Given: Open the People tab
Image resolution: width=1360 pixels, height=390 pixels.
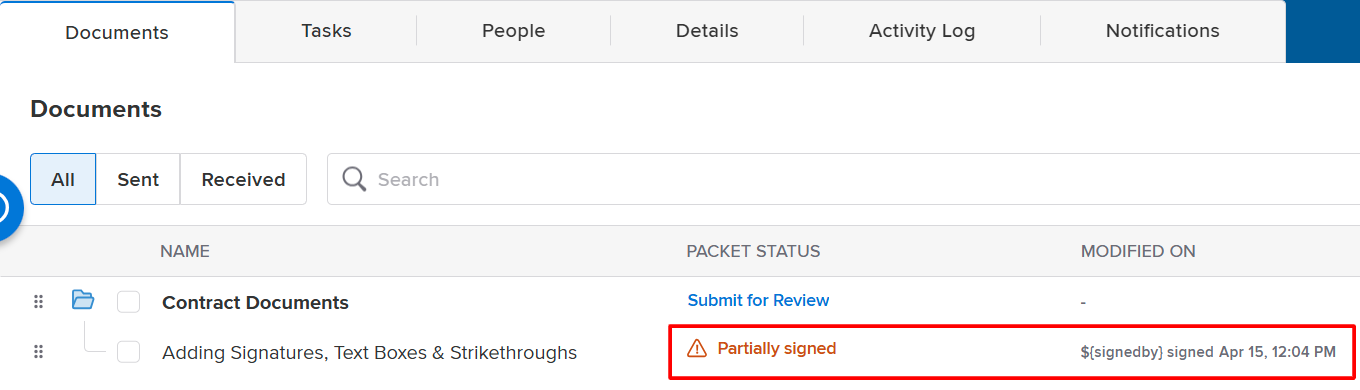Looking at the screenshot, I should click(x=513, y=31).
